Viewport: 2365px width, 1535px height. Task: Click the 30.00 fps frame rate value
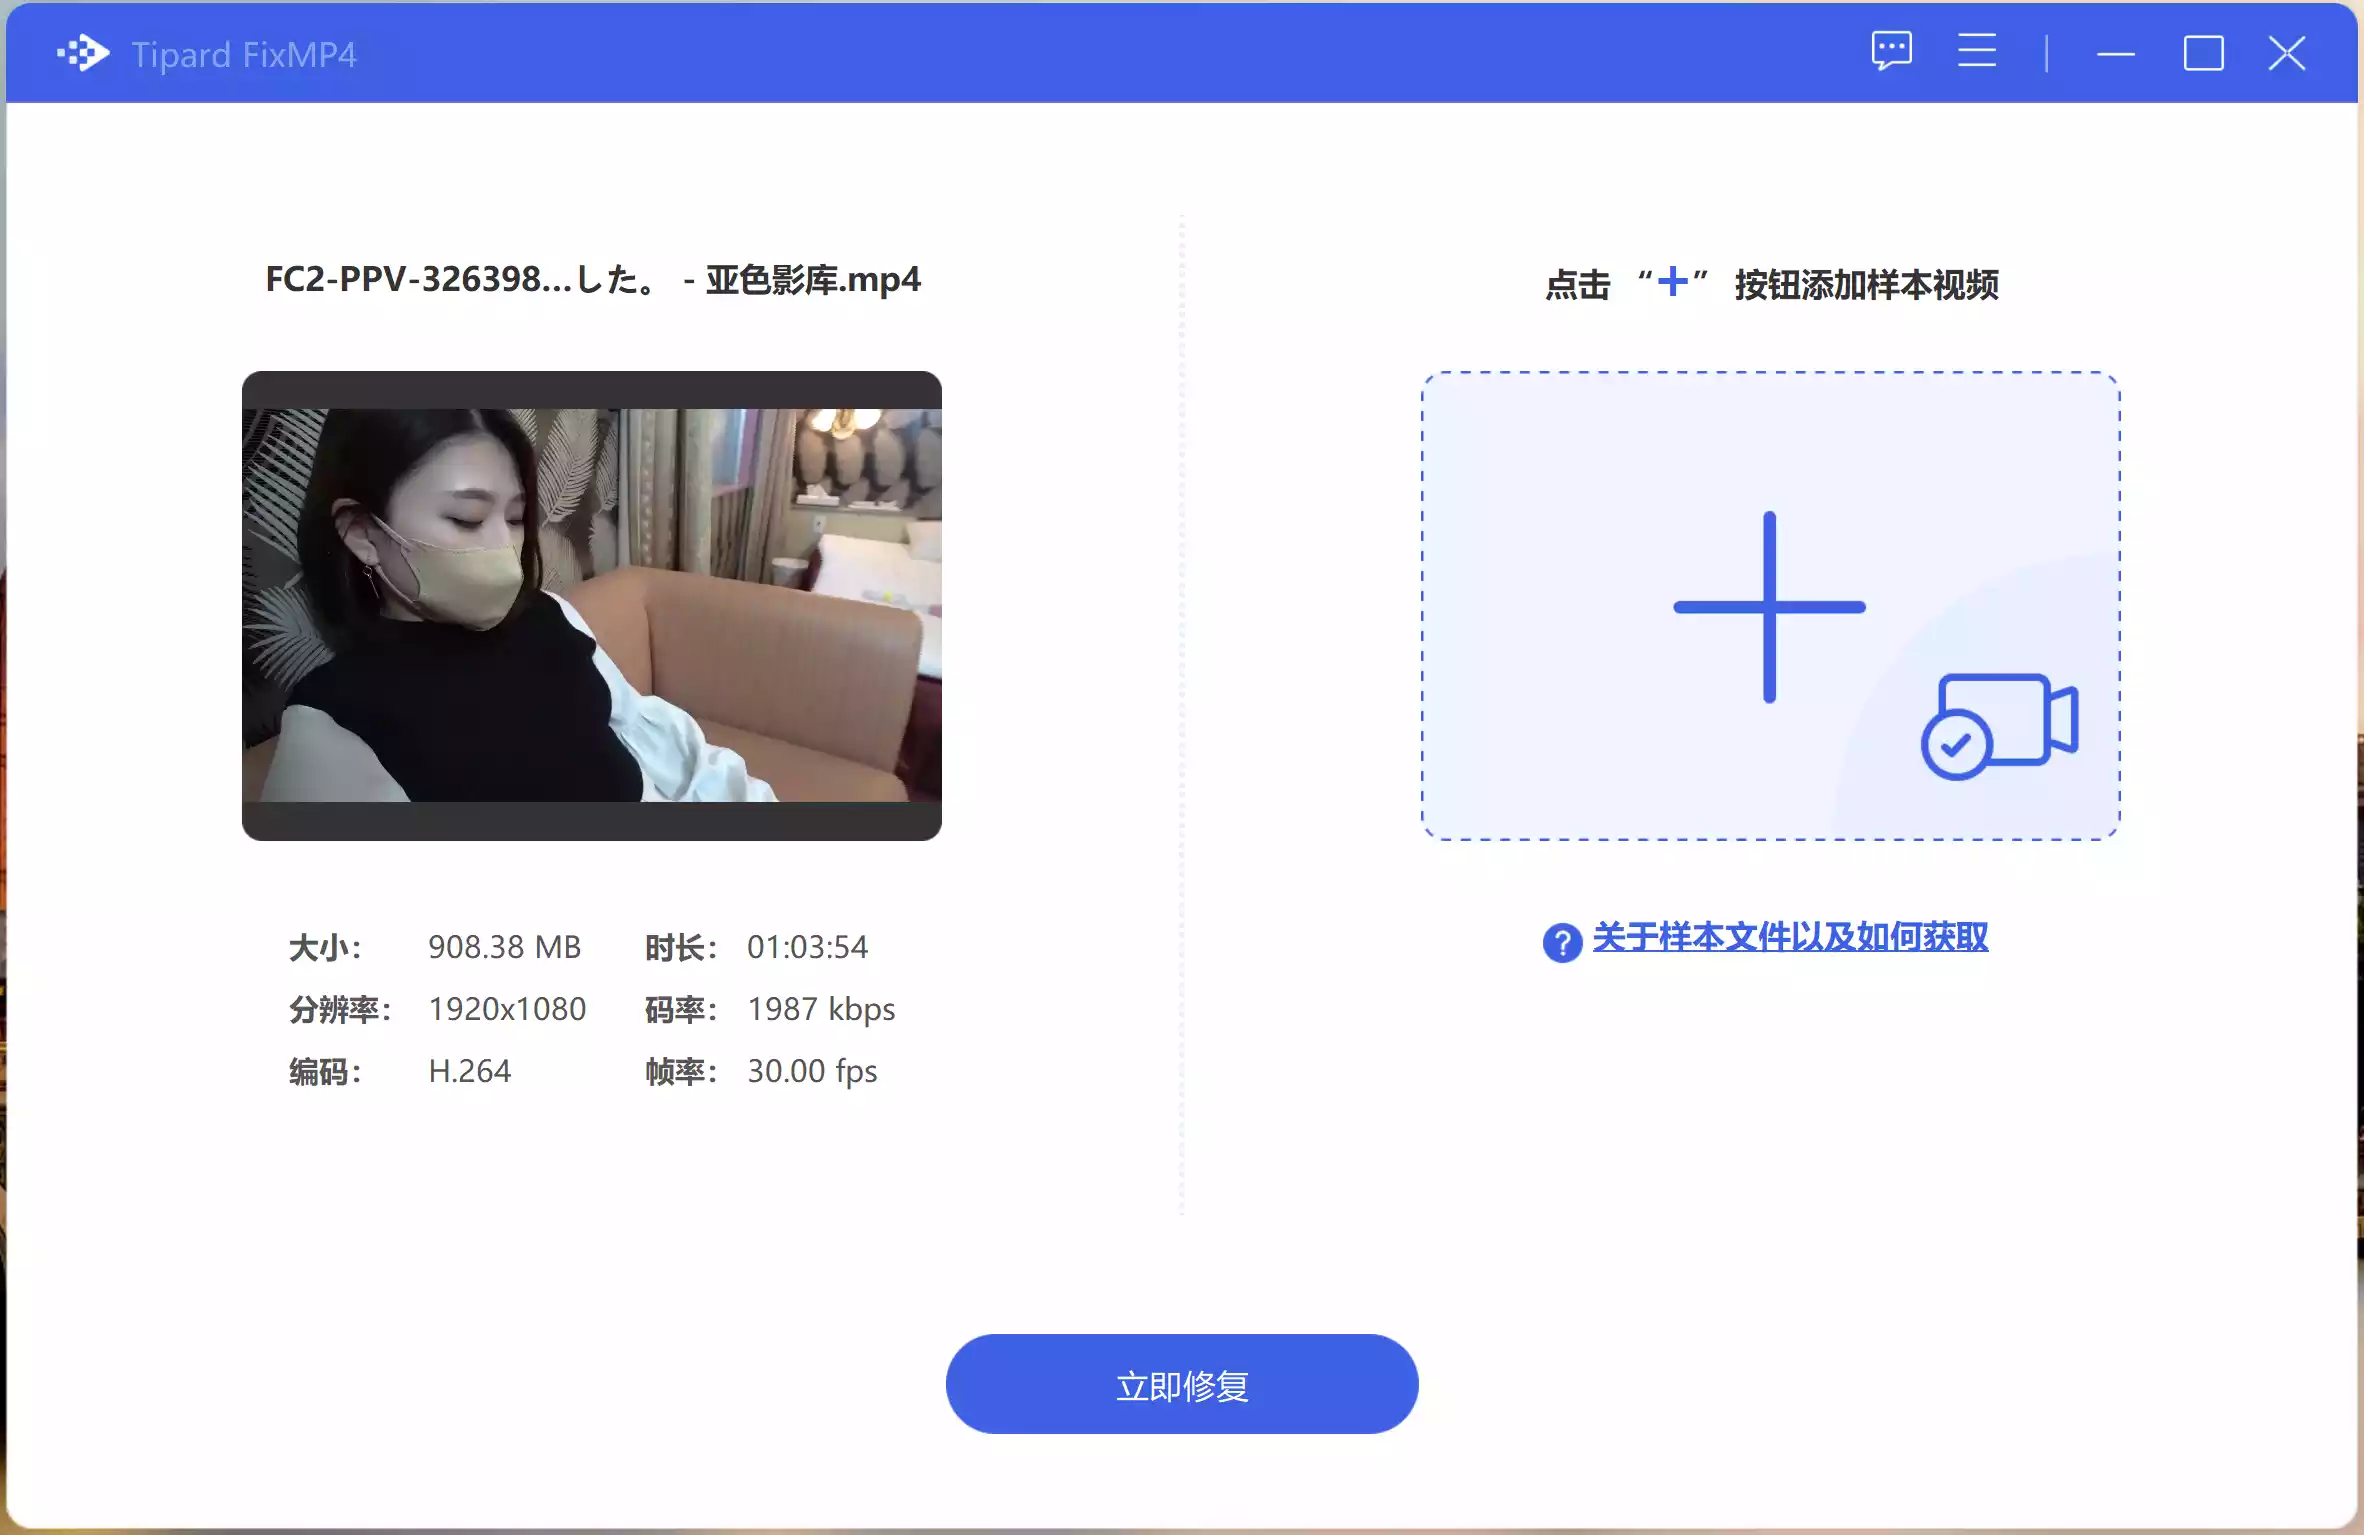coord(812,1071)
